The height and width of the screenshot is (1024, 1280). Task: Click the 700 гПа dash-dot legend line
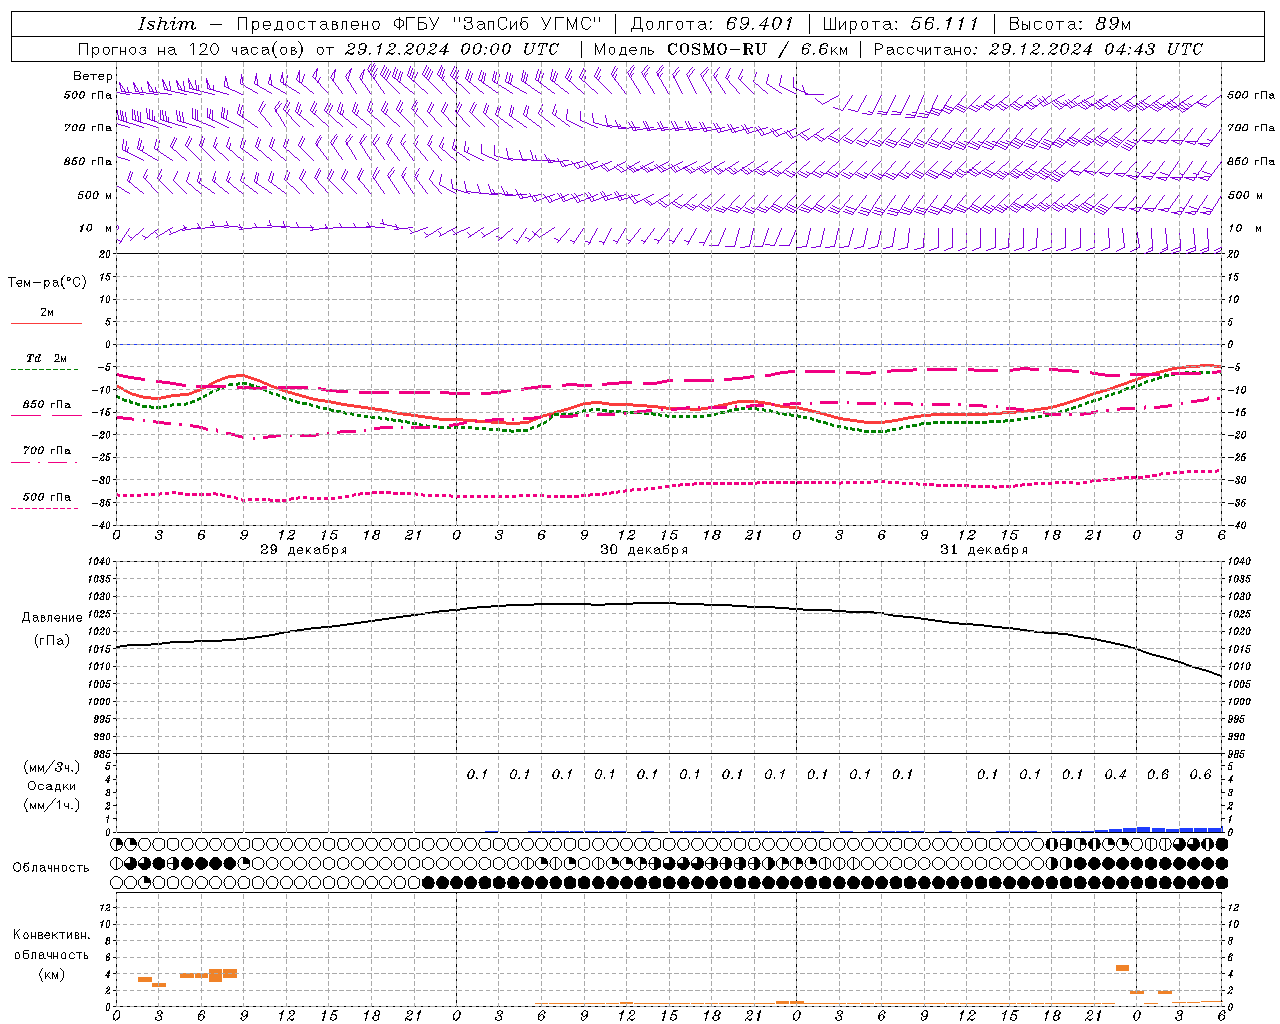tap(45, 462)
